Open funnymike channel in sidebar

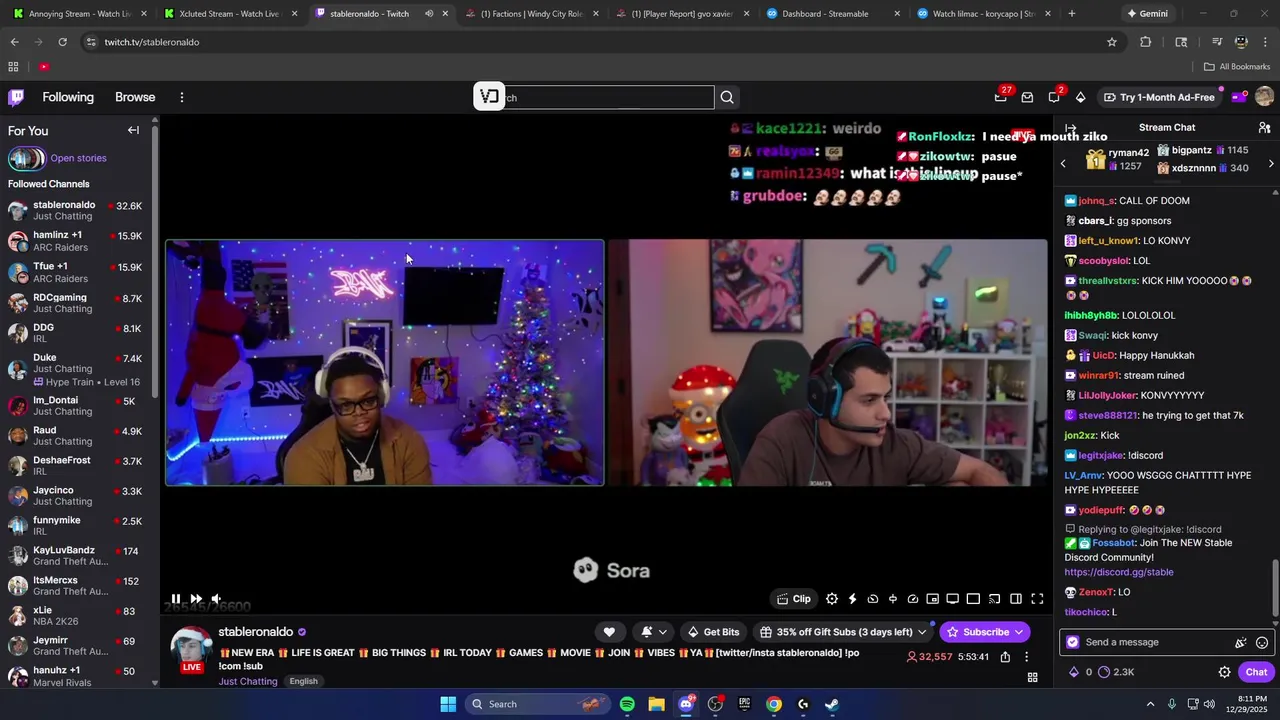coord(78,525)
